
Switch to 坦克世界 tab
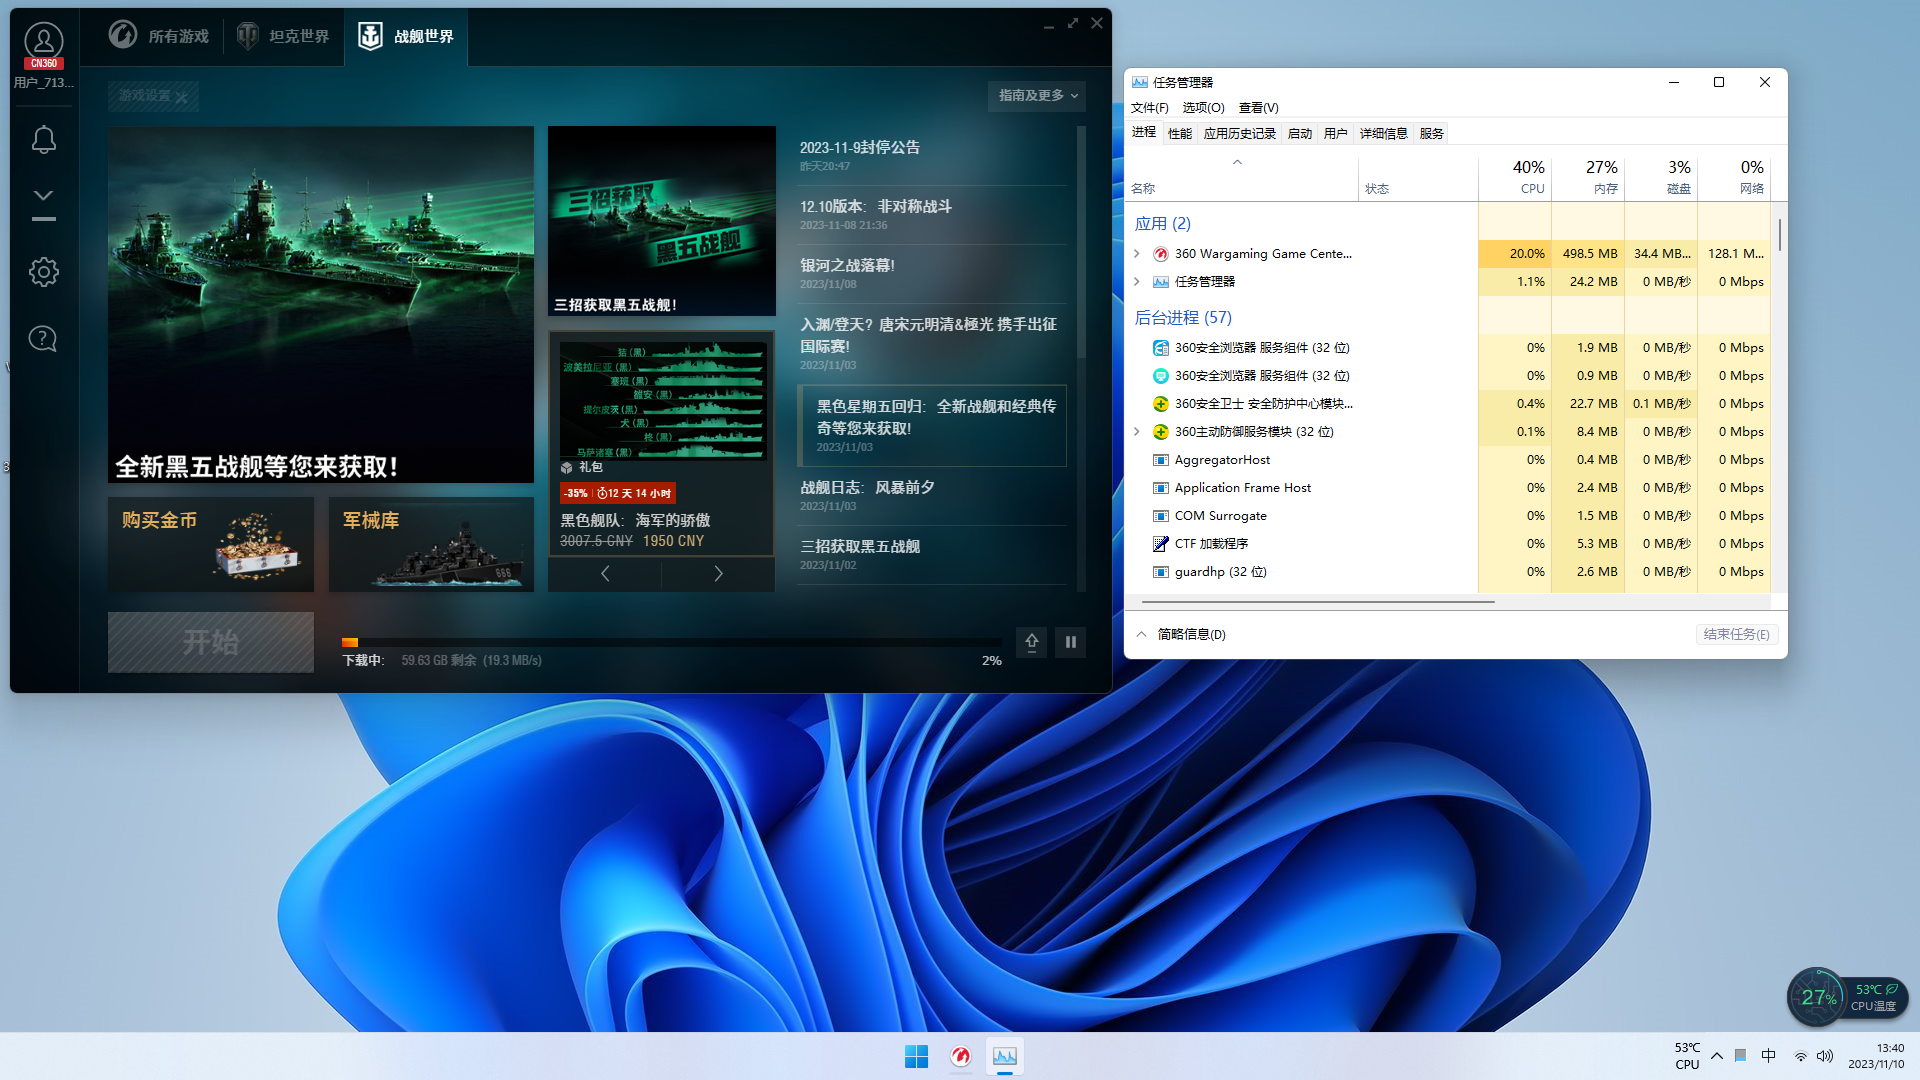click(283, 36)
